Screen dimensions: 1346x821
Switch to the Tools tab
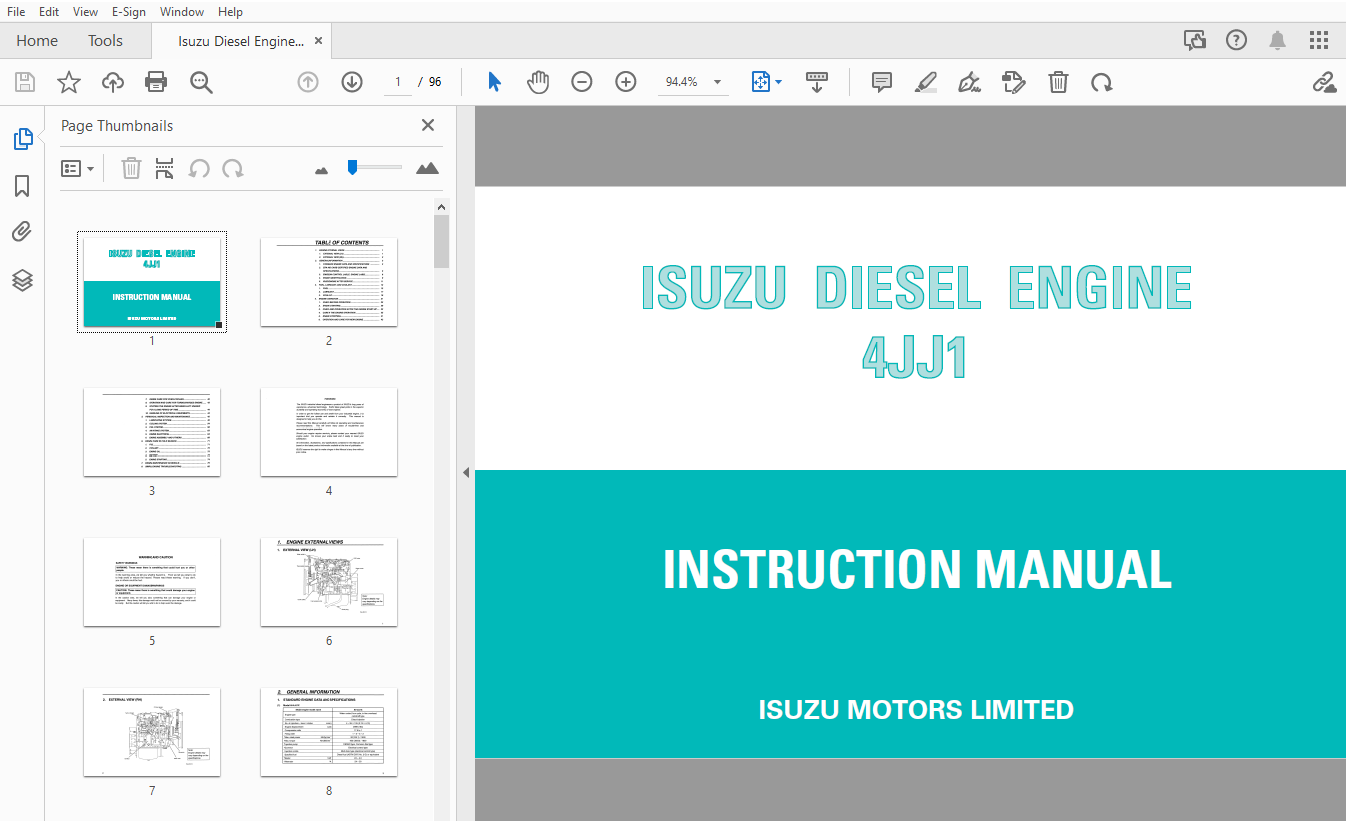point(105,41)
